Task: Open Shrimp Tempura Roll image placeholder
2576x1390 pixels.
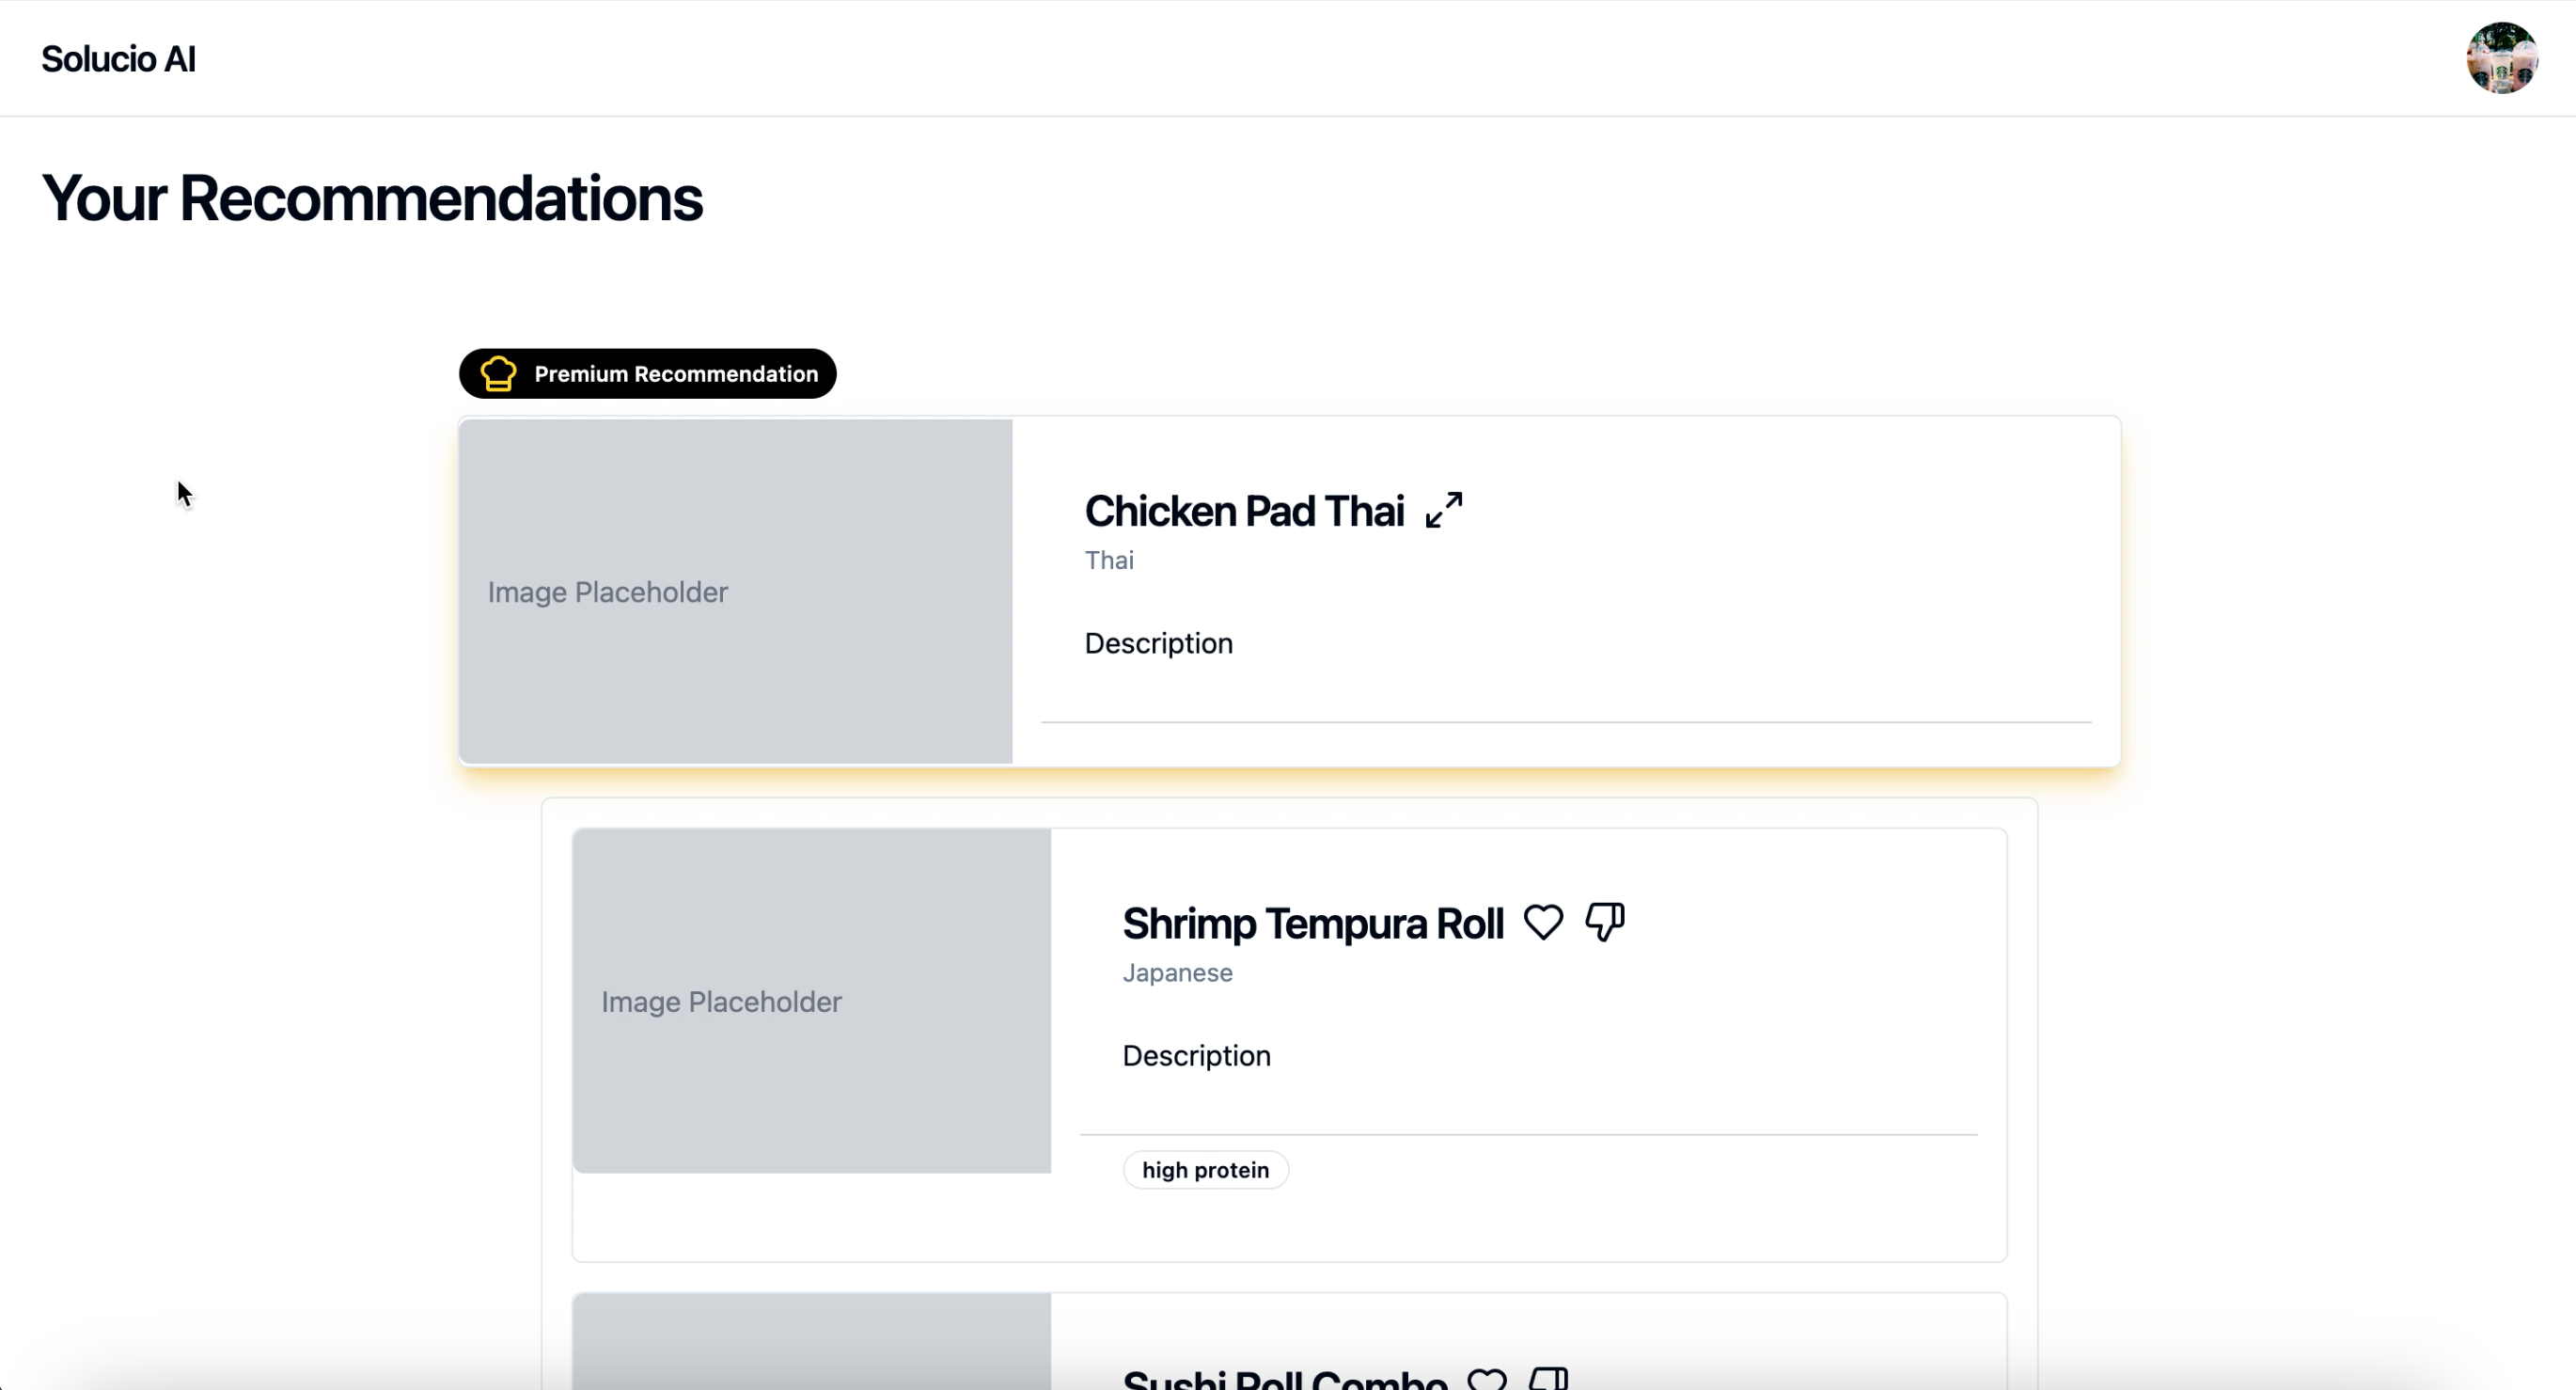Action: (x=811, y=1001)
